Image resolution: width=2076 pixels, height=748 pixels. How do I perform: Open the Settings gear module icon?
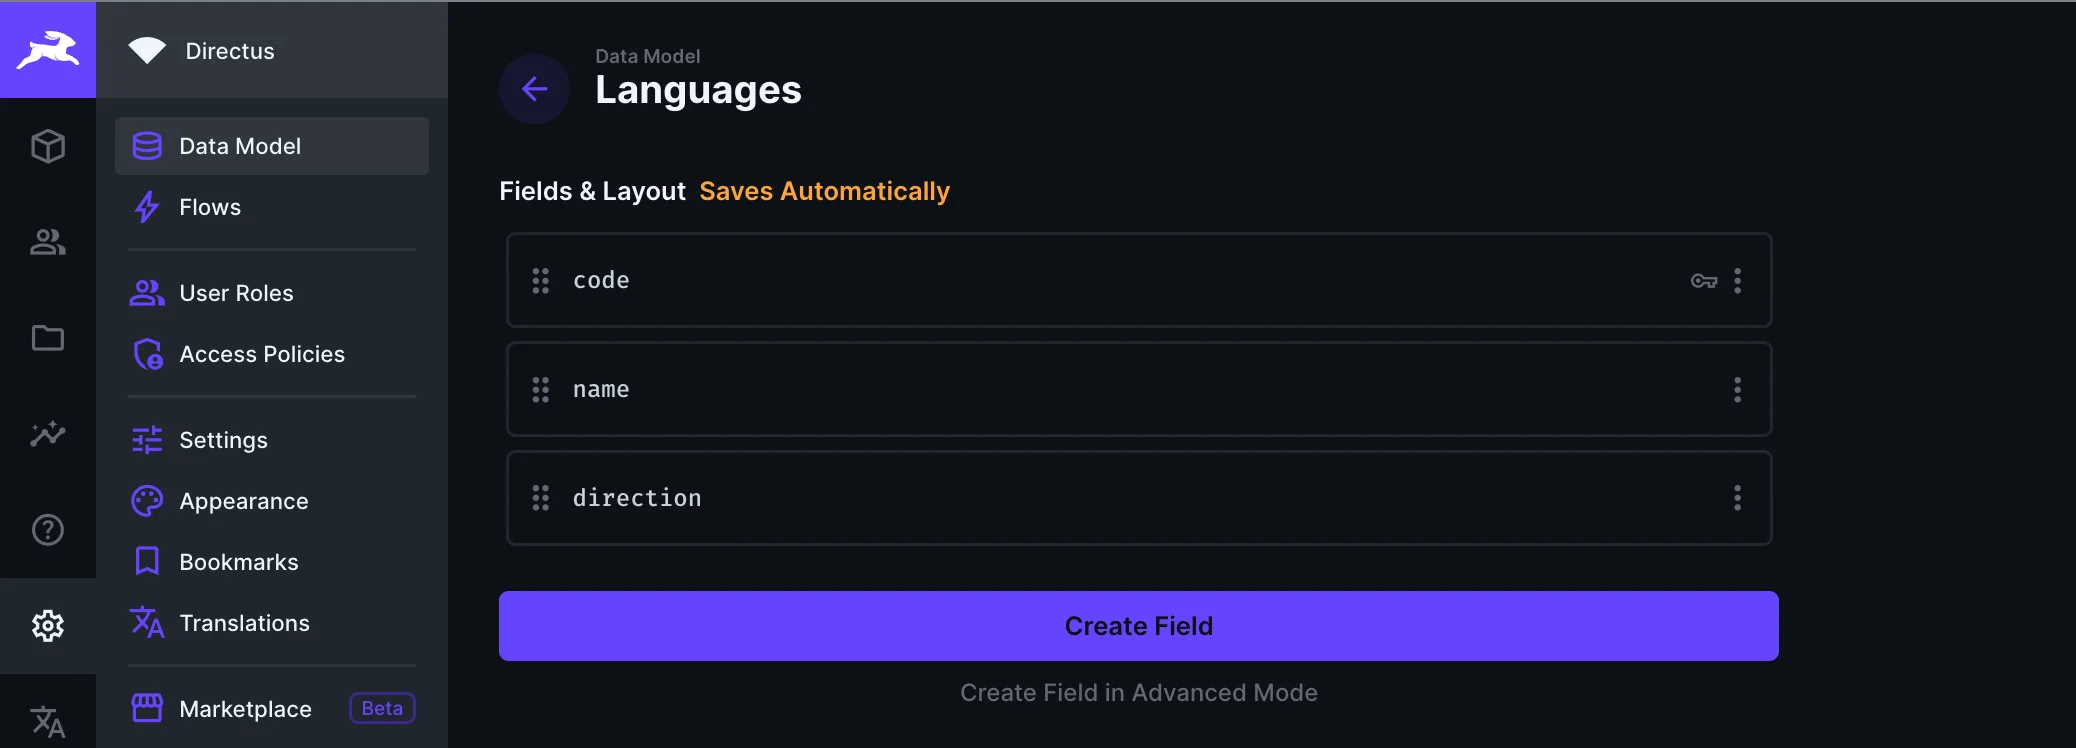click(48, 626)
